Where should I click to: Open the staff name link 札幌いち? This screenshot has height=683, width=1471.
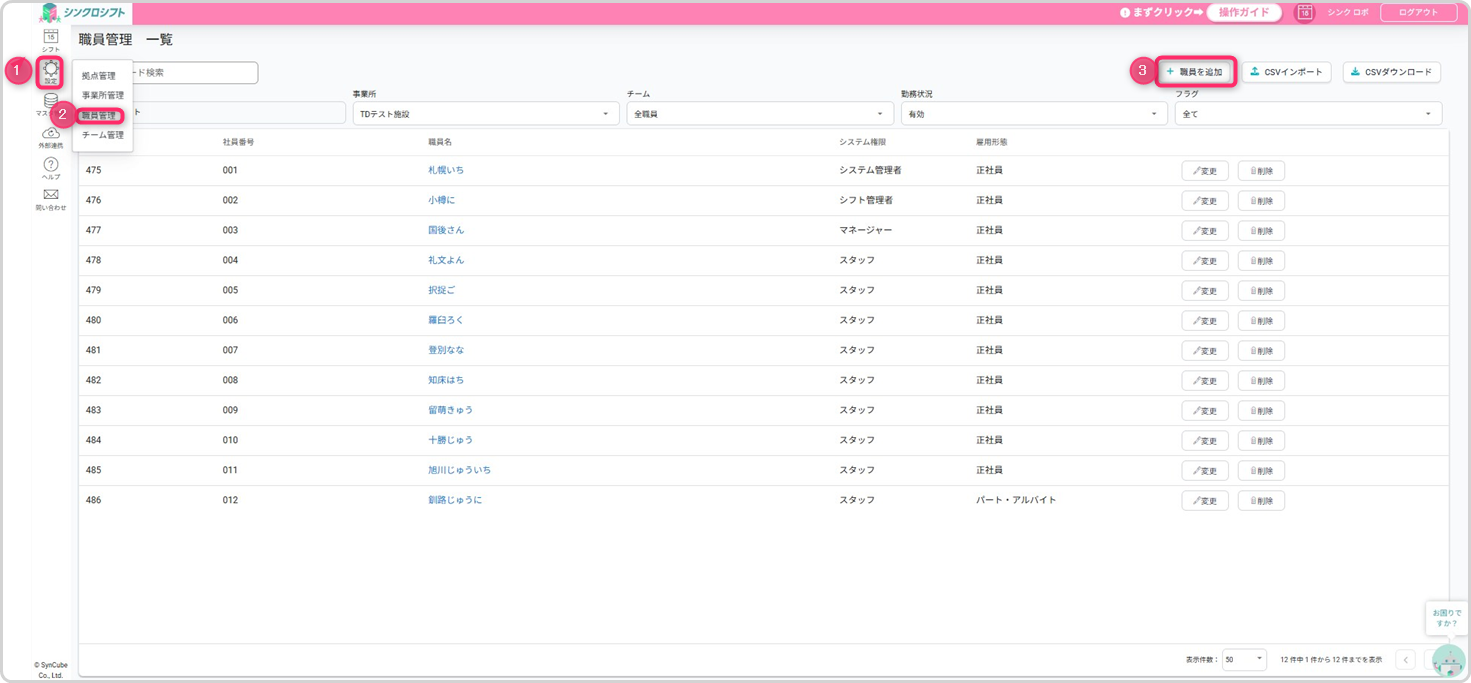coord(446,170)
